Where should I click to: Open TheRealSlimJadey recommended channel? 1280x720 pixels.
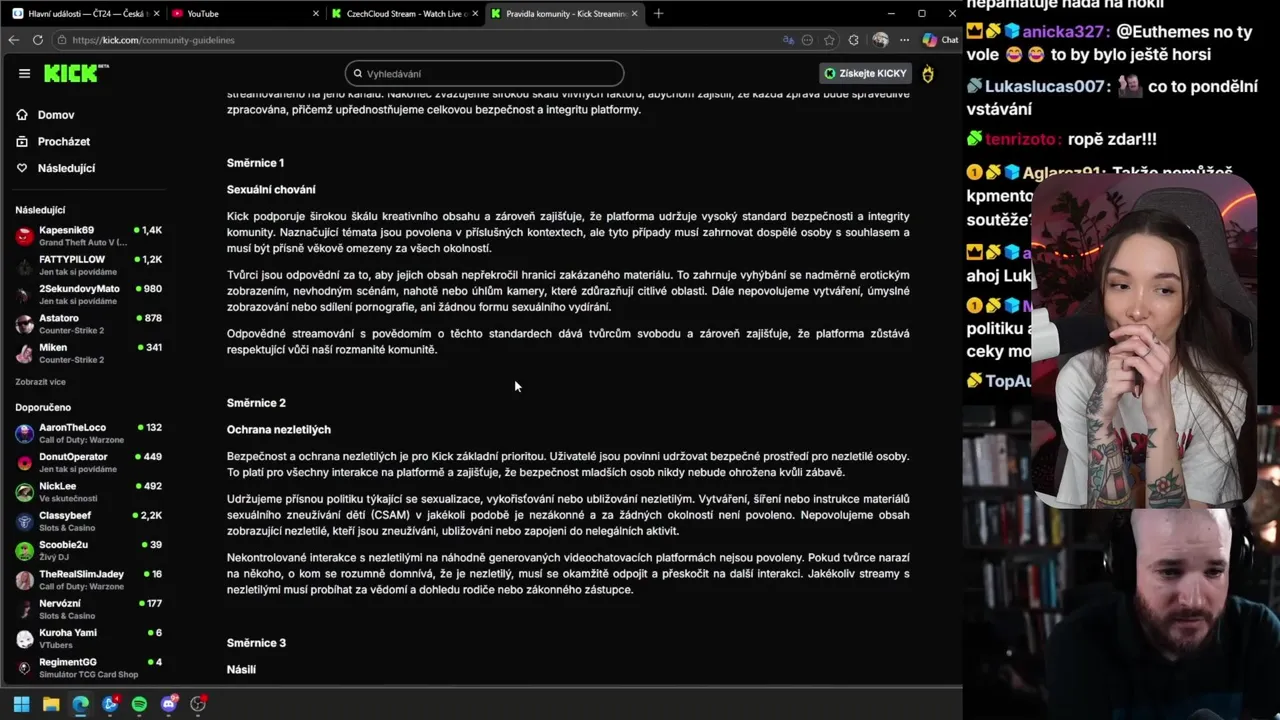(x=88, y=579)
